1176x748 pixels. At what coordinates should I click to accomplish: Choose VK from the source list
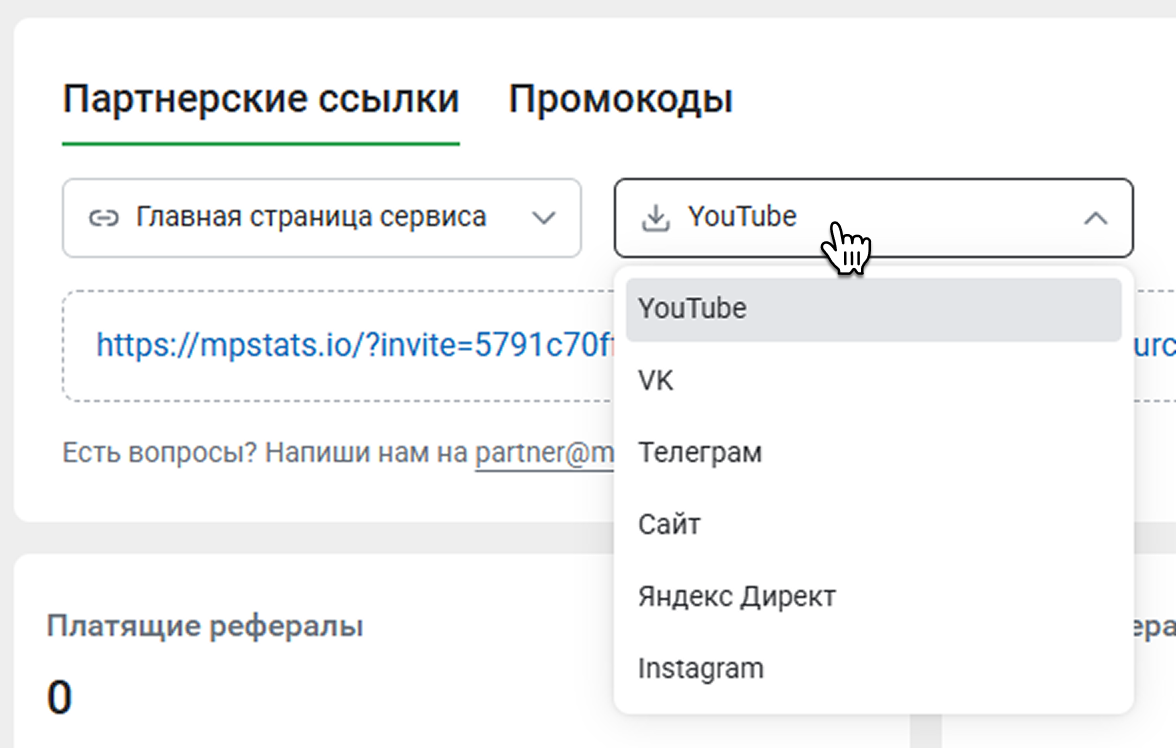[656, 381]
